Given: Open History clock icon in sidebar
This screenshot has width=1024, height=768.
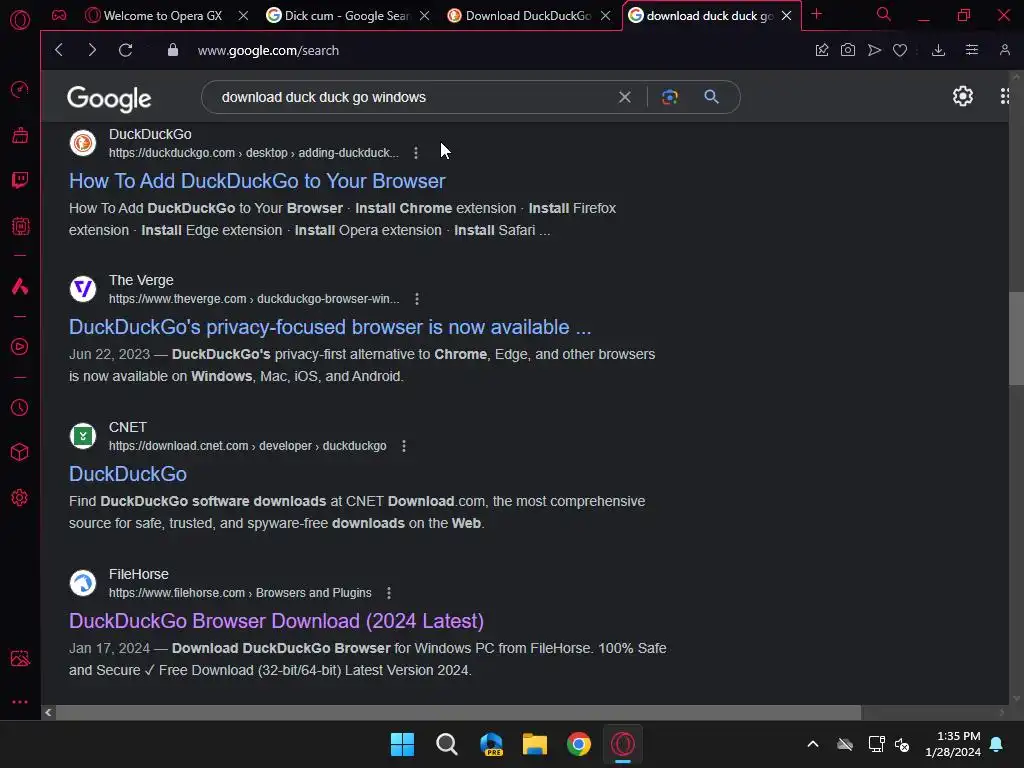Looking at the screenshot, I should click(20, 408).
